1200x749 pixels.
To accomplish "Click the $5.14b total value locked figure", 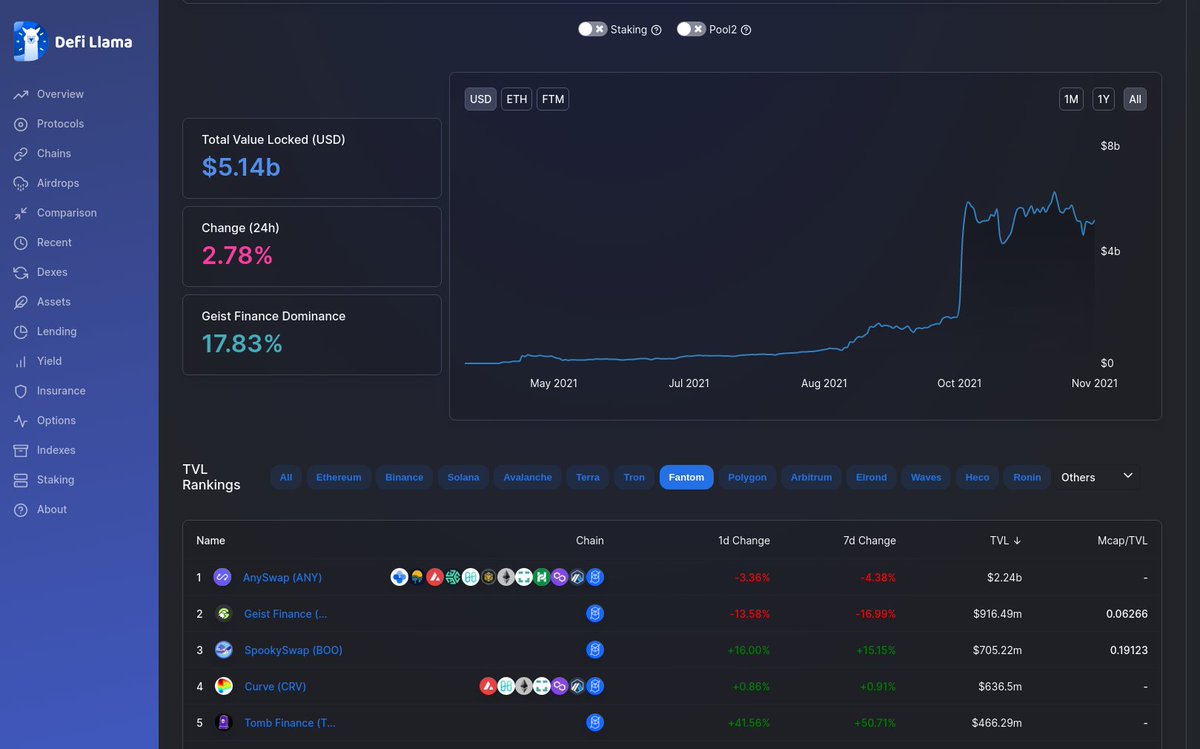I will 241,167.
